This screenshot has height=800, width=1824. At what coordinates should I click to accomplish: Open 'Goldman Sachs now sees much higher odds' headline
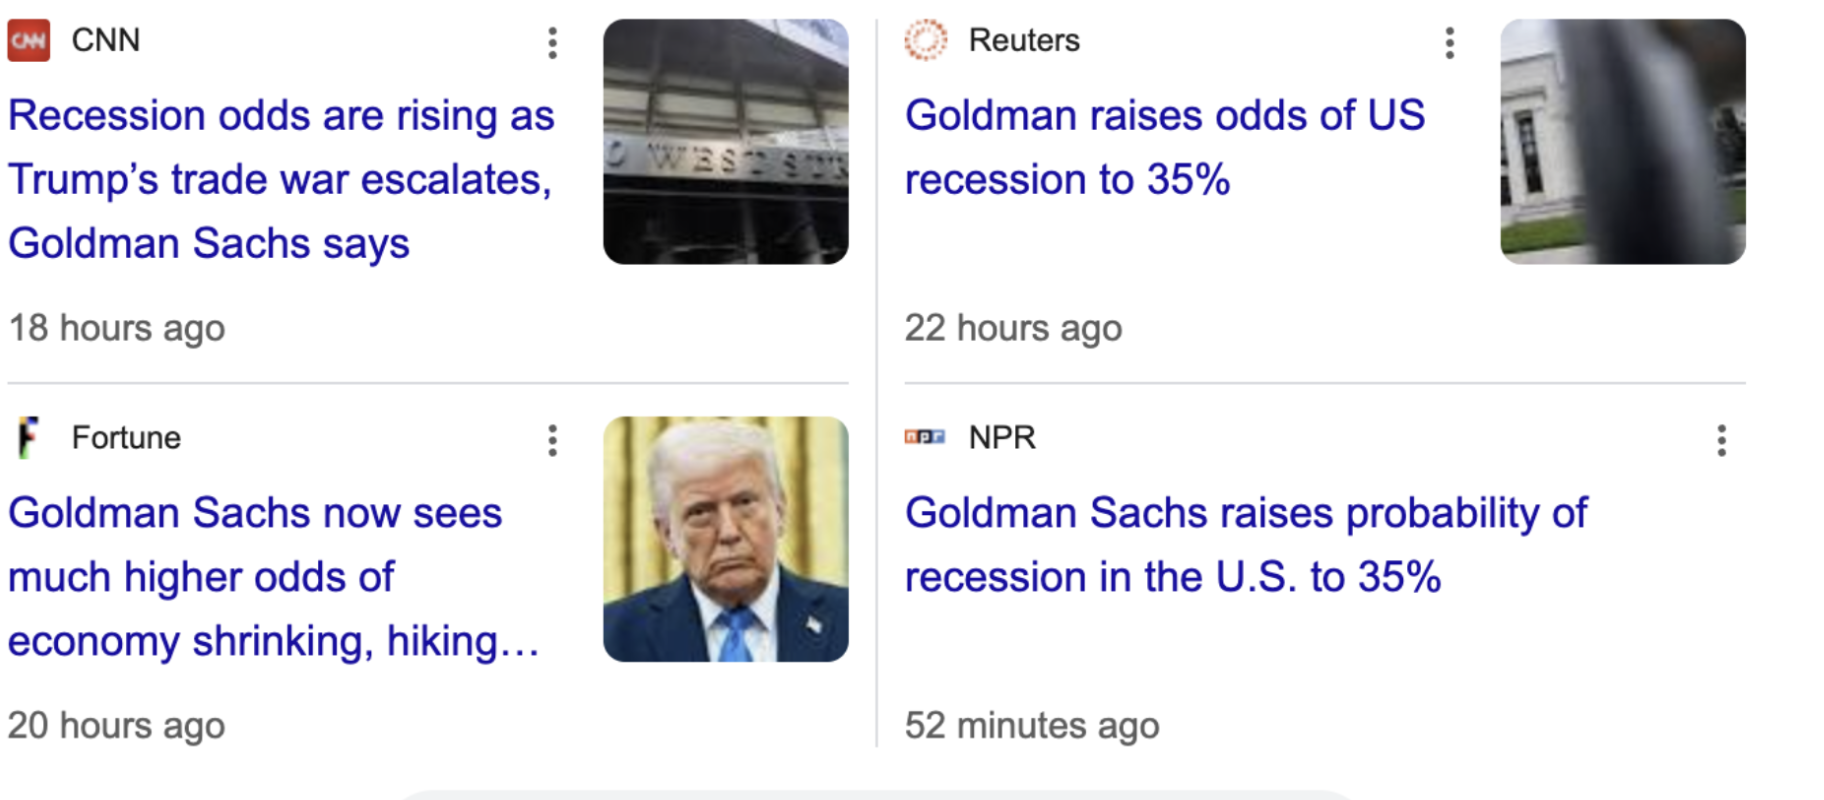tap(273, 577)
